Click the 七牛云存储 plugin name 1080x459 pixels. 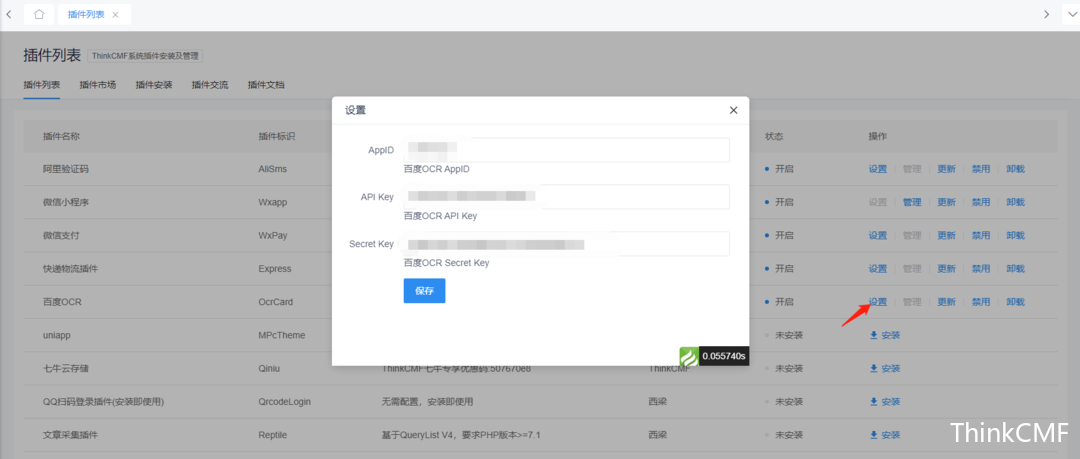click(65, 369)
